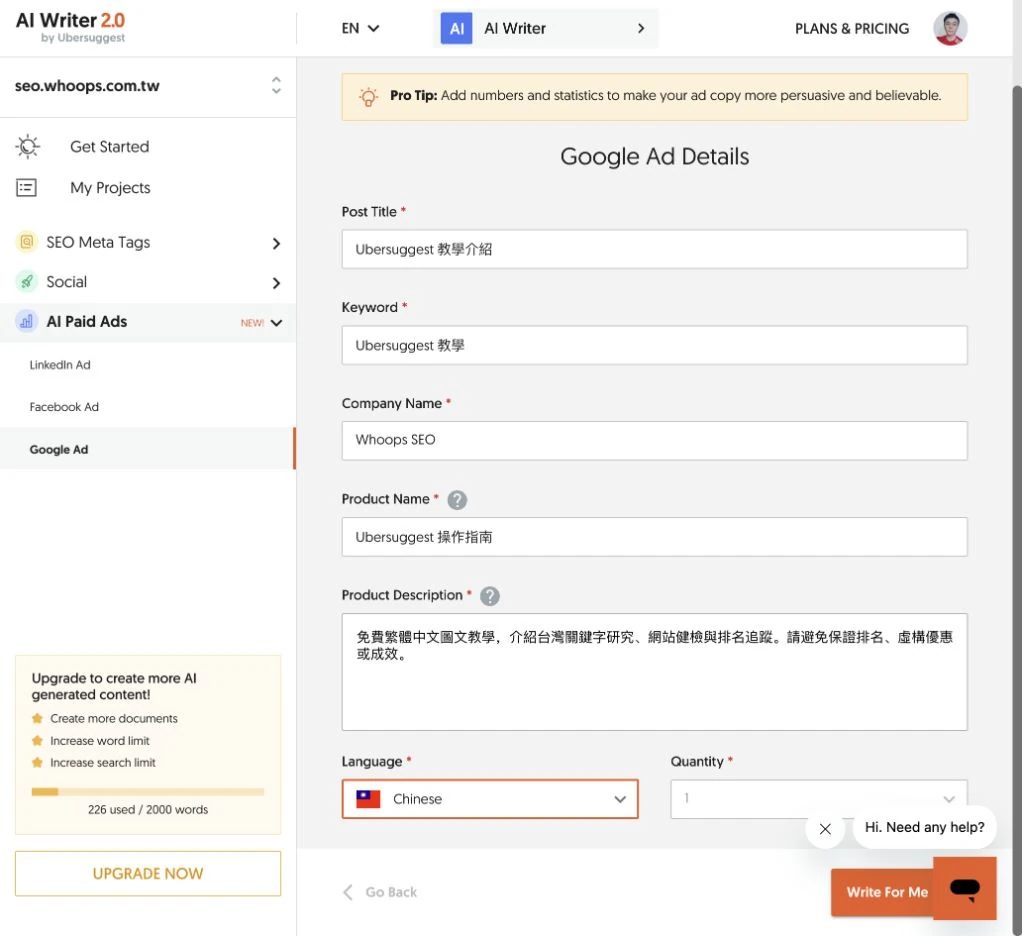The height and width of the screenshot is (936, 1022).
Task: Click Write For Me button
Action: tap(883, 892)
